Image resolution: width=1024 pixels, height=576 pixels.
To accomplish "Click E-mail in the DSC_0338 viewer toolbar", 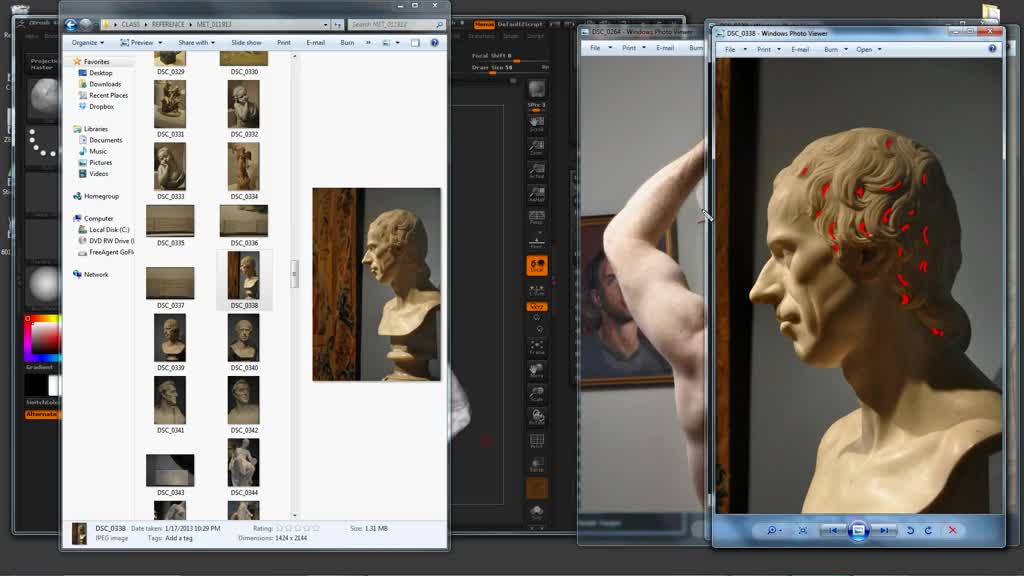I will click(800, 50).
